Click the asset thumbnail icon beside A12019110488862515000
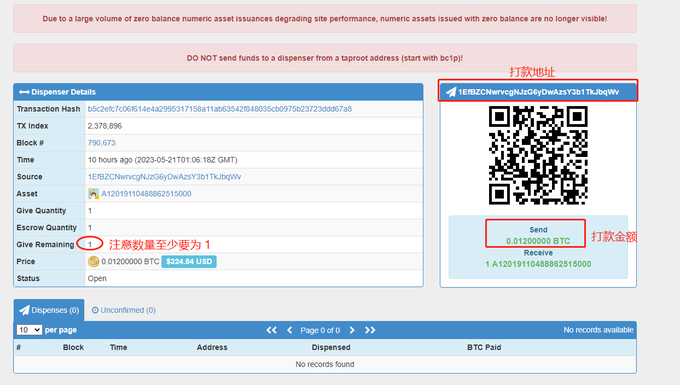Viewport: 680px width, 385px height. point(93,193)
